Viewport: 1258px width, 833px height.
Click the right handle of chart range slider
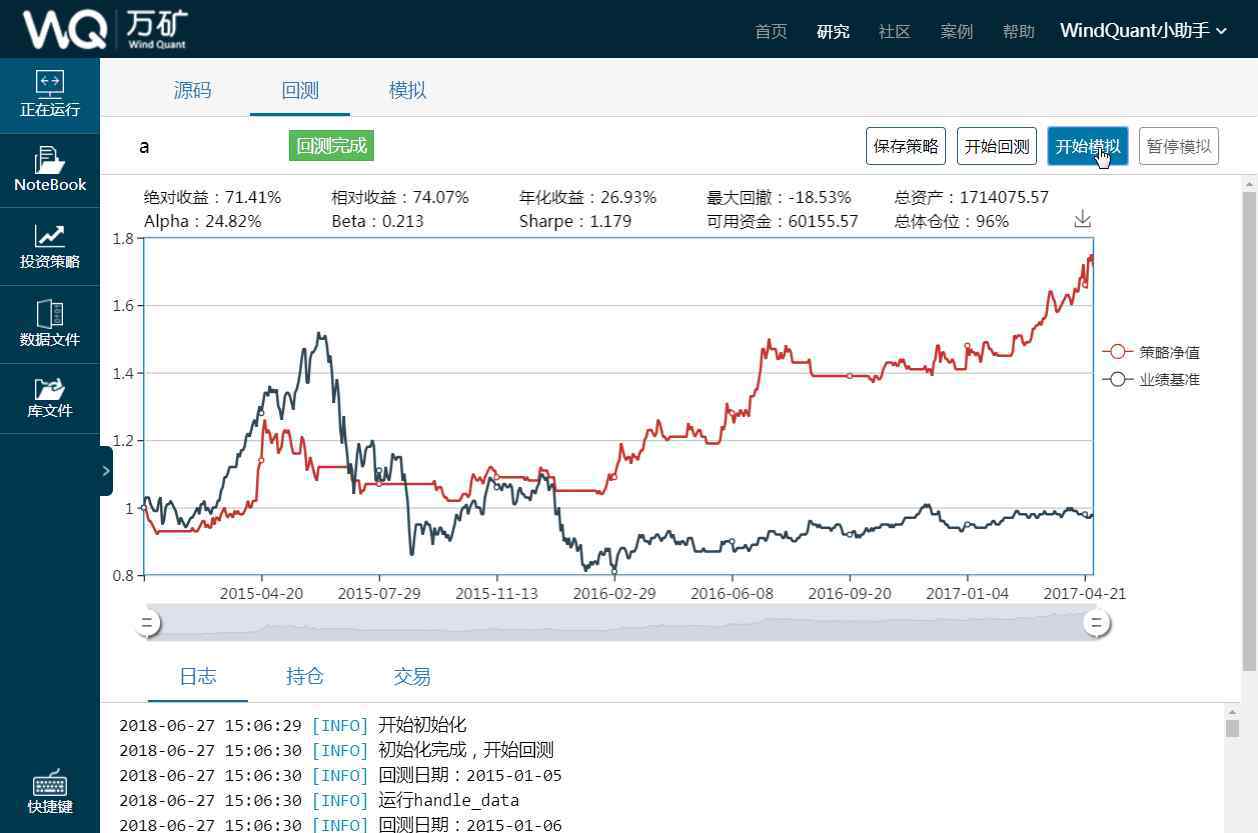(x=1097, y=624)
